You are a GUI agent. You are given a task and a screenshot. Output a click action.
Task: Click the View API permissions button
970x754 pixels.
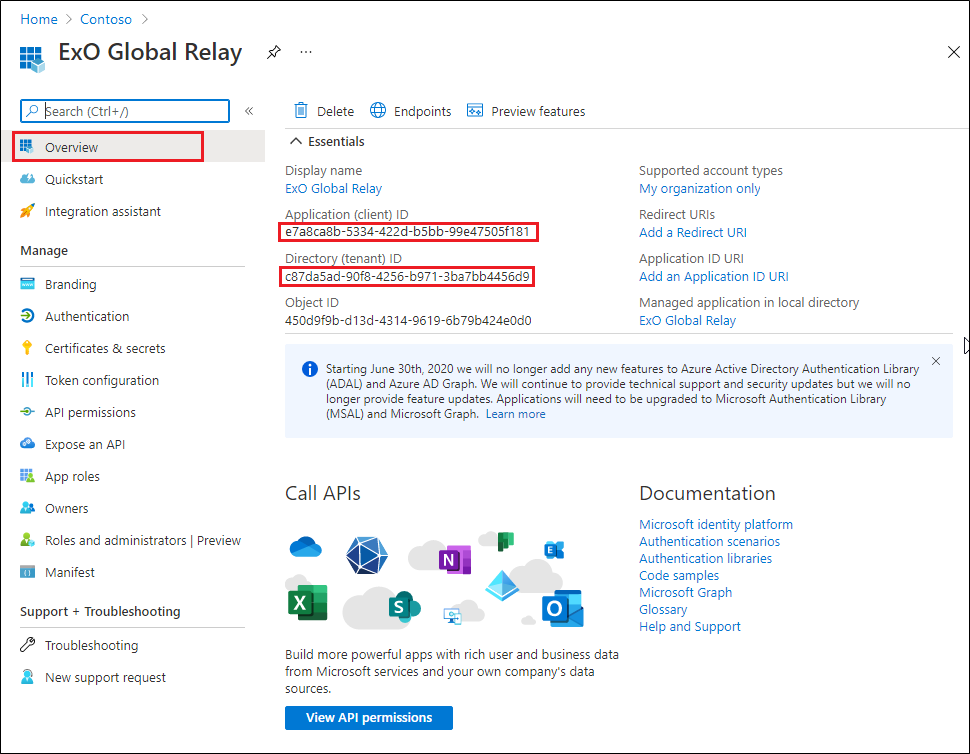click(368, 717)
